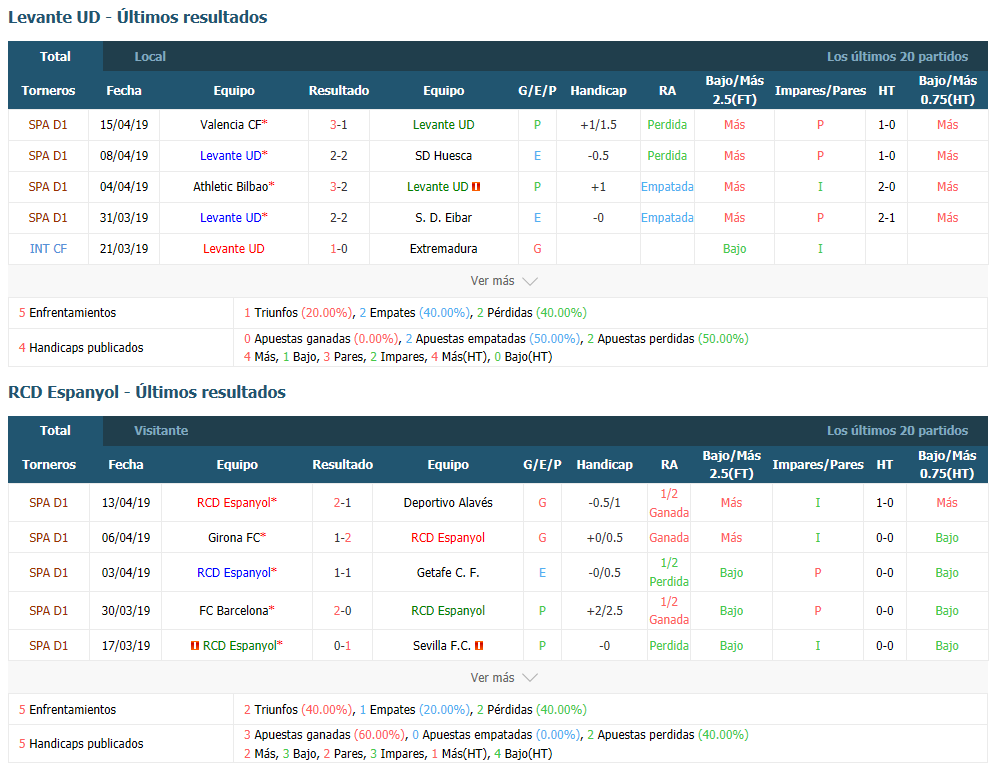The image size is (994, 770).
Task: Open Los últimos 20 partidos for Levante UD
Action: coord(897,56)
